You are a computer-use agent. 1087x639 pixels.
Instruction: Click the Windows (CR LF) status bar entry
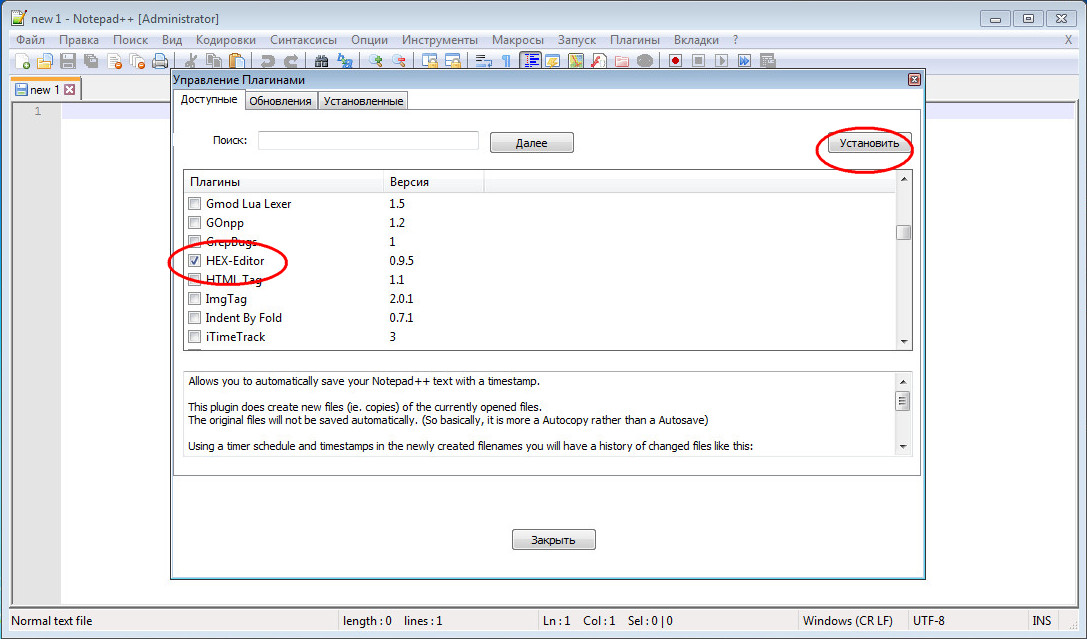848,620
